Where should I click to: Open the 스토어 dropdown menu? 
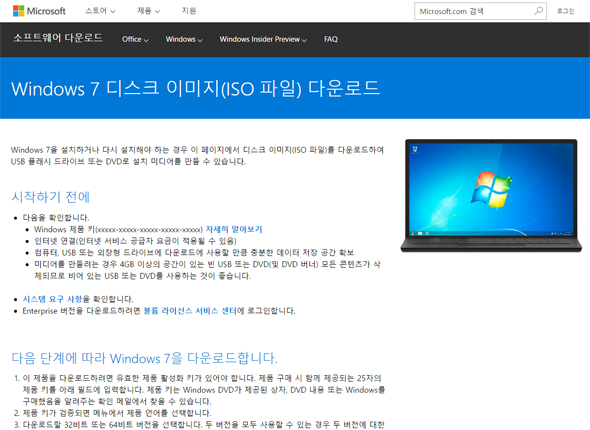point(100,11)
